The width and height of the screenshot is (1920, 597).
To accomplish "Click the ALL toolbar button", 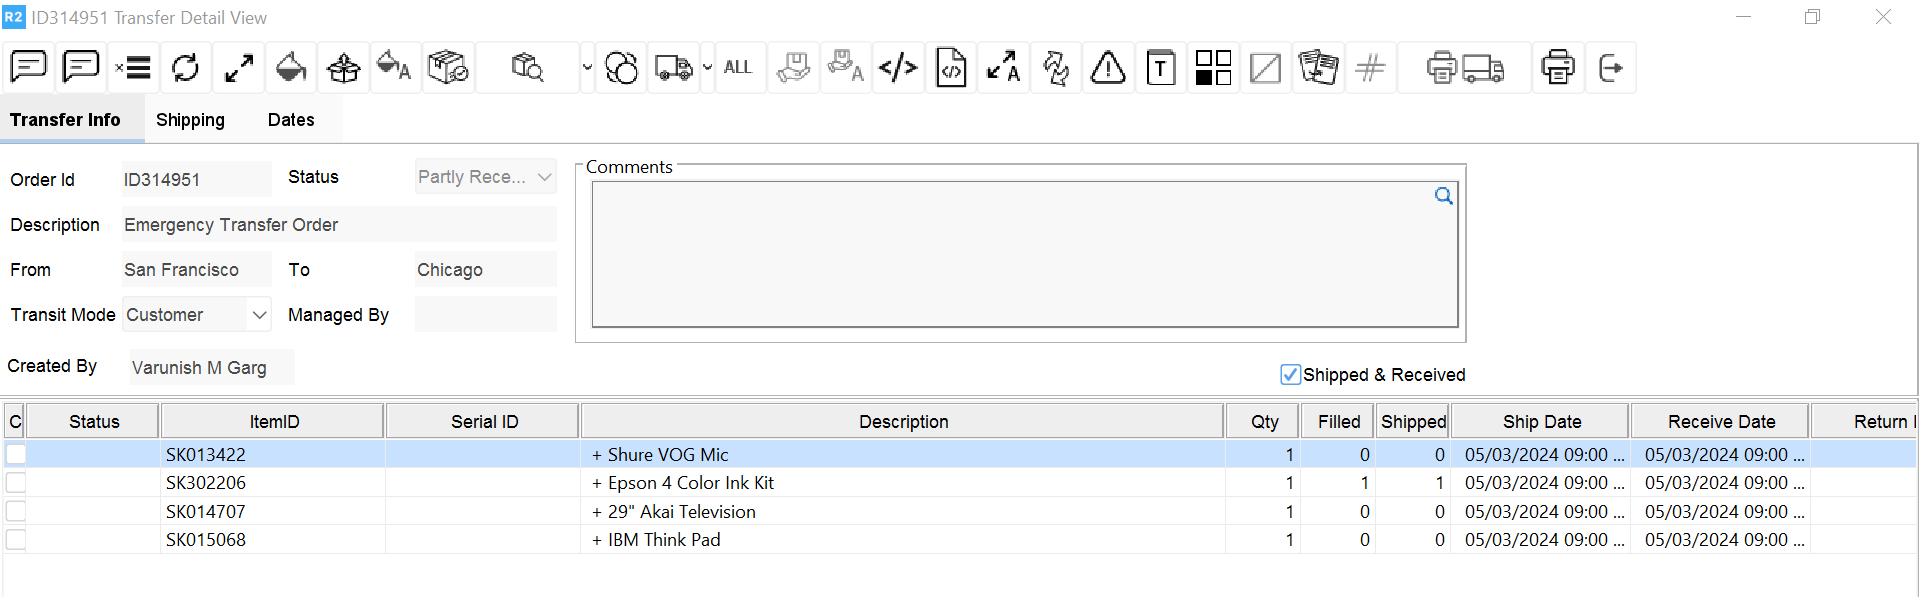I will tap(738, 68).
